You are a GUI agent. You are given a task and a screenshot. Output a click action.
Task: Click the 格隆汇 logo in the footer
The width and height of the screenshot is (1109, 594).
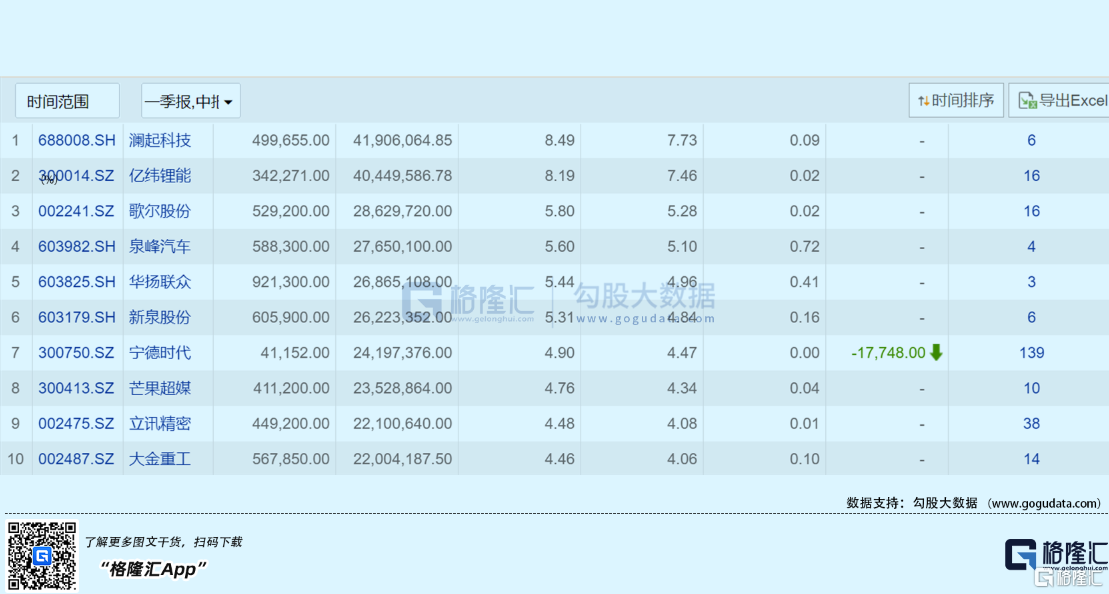tap(1055, 554)
